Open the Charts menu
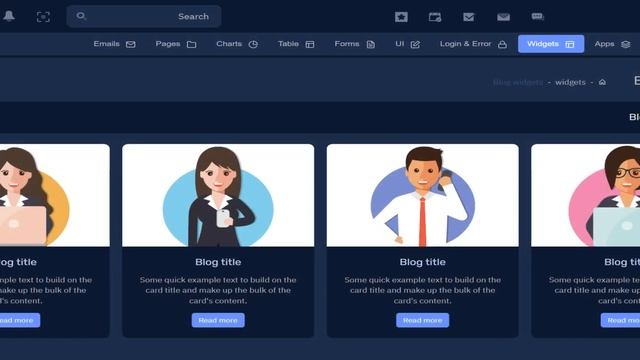This screenshot has height=360, width=640. pos(237,44)
